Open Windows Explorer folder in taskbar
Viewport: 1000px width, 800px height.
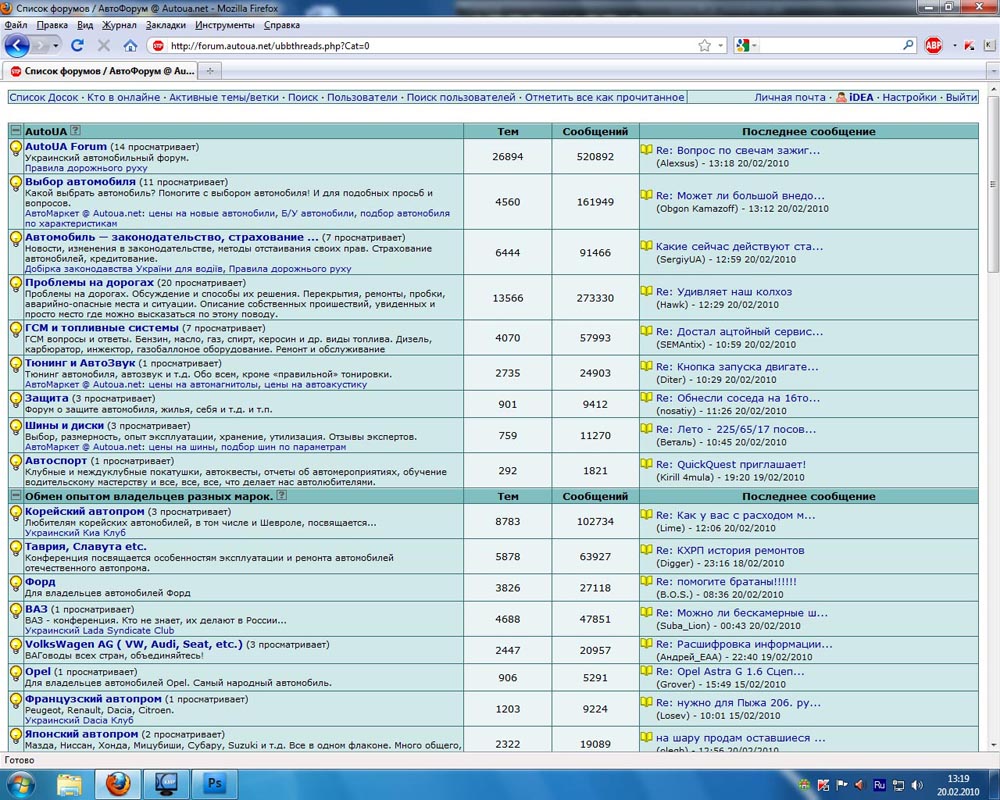pyautogui.click(x=69, y=783)
